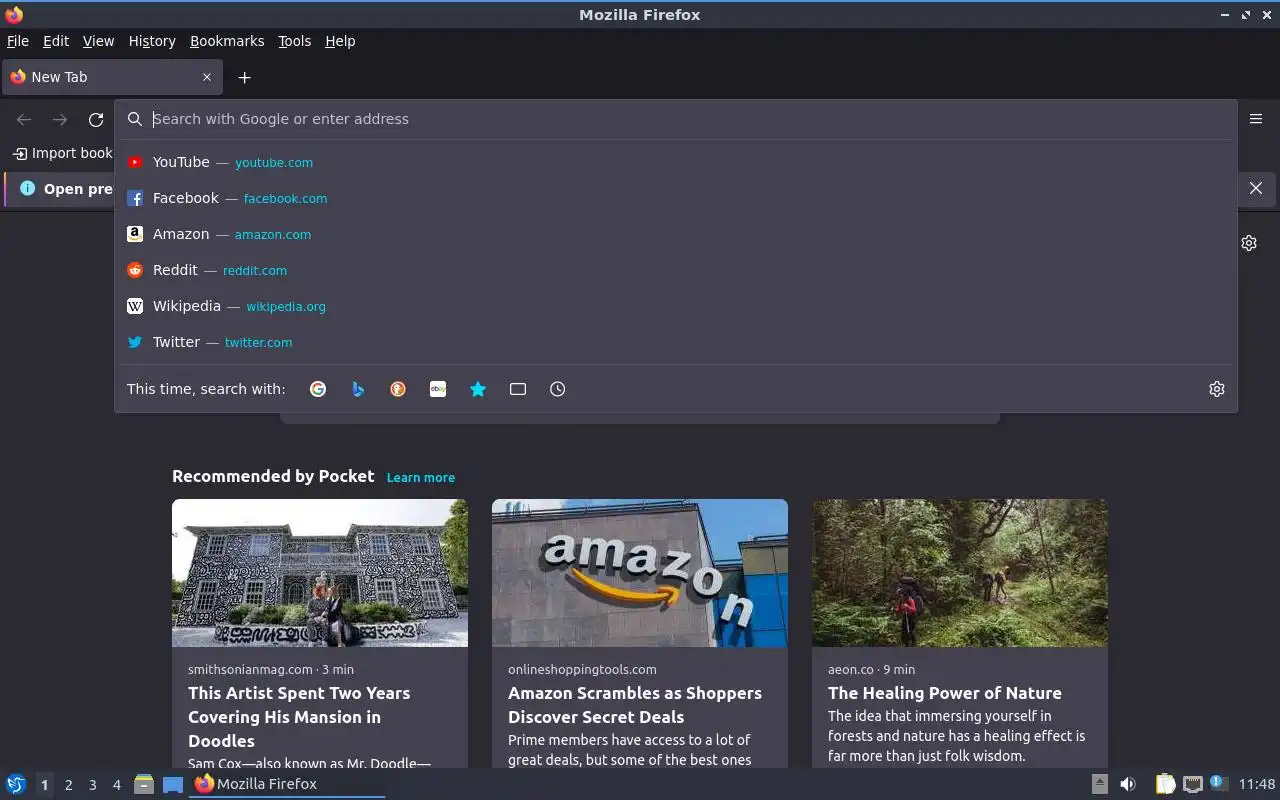The width and height of the screenshot is (1280, 800).
Task: Open the network tray icon
Action: 1192,784
